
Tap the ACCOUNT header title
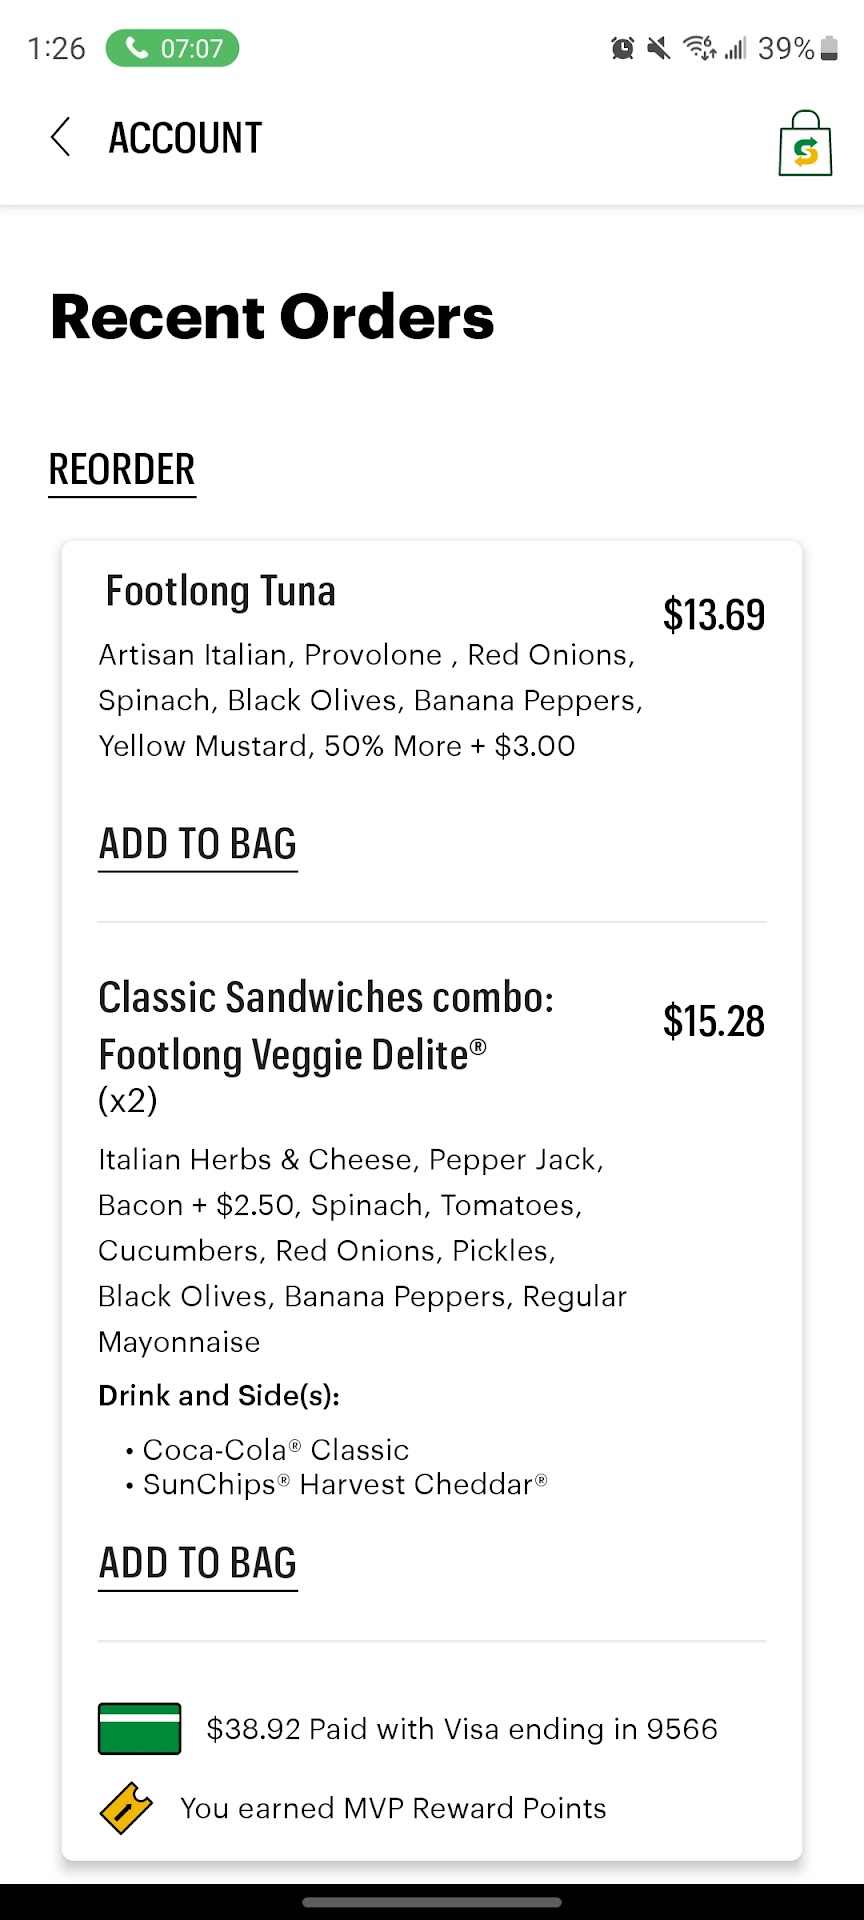tap(185, 138)
